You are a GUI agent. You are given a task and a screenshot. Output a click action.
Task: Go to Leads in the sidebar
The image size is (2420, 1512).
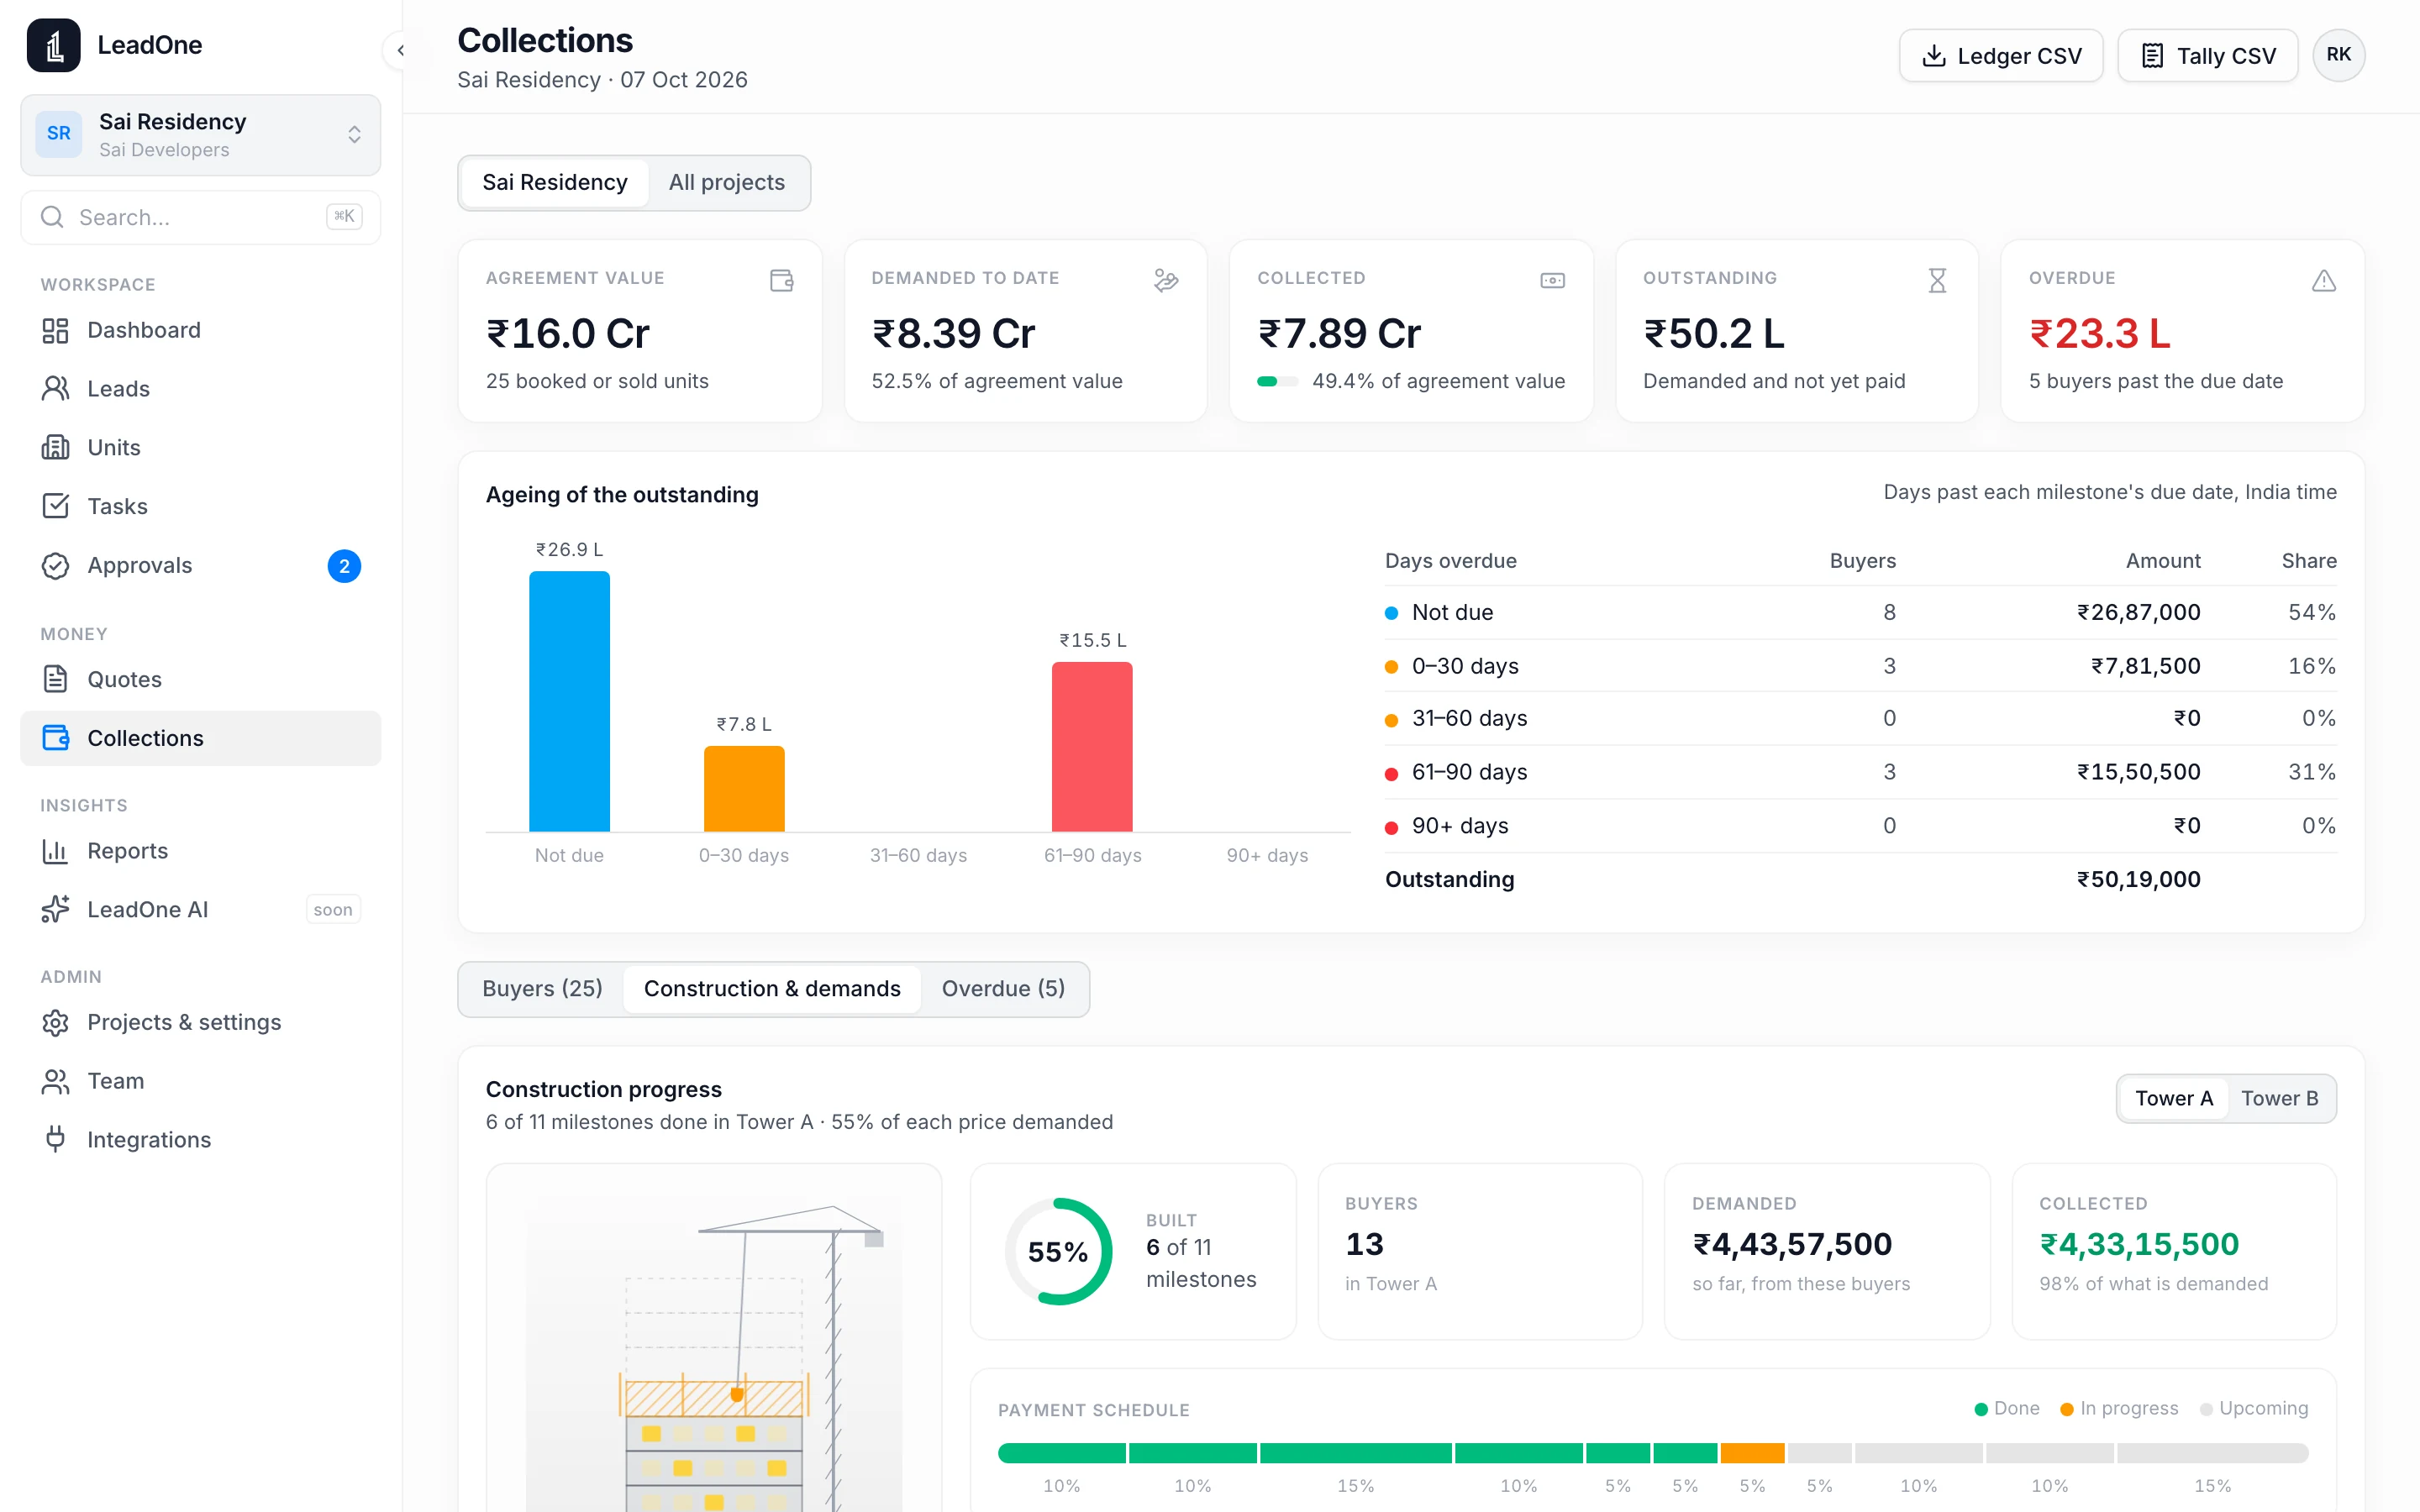pyautogui.click(x=200, y=389)
